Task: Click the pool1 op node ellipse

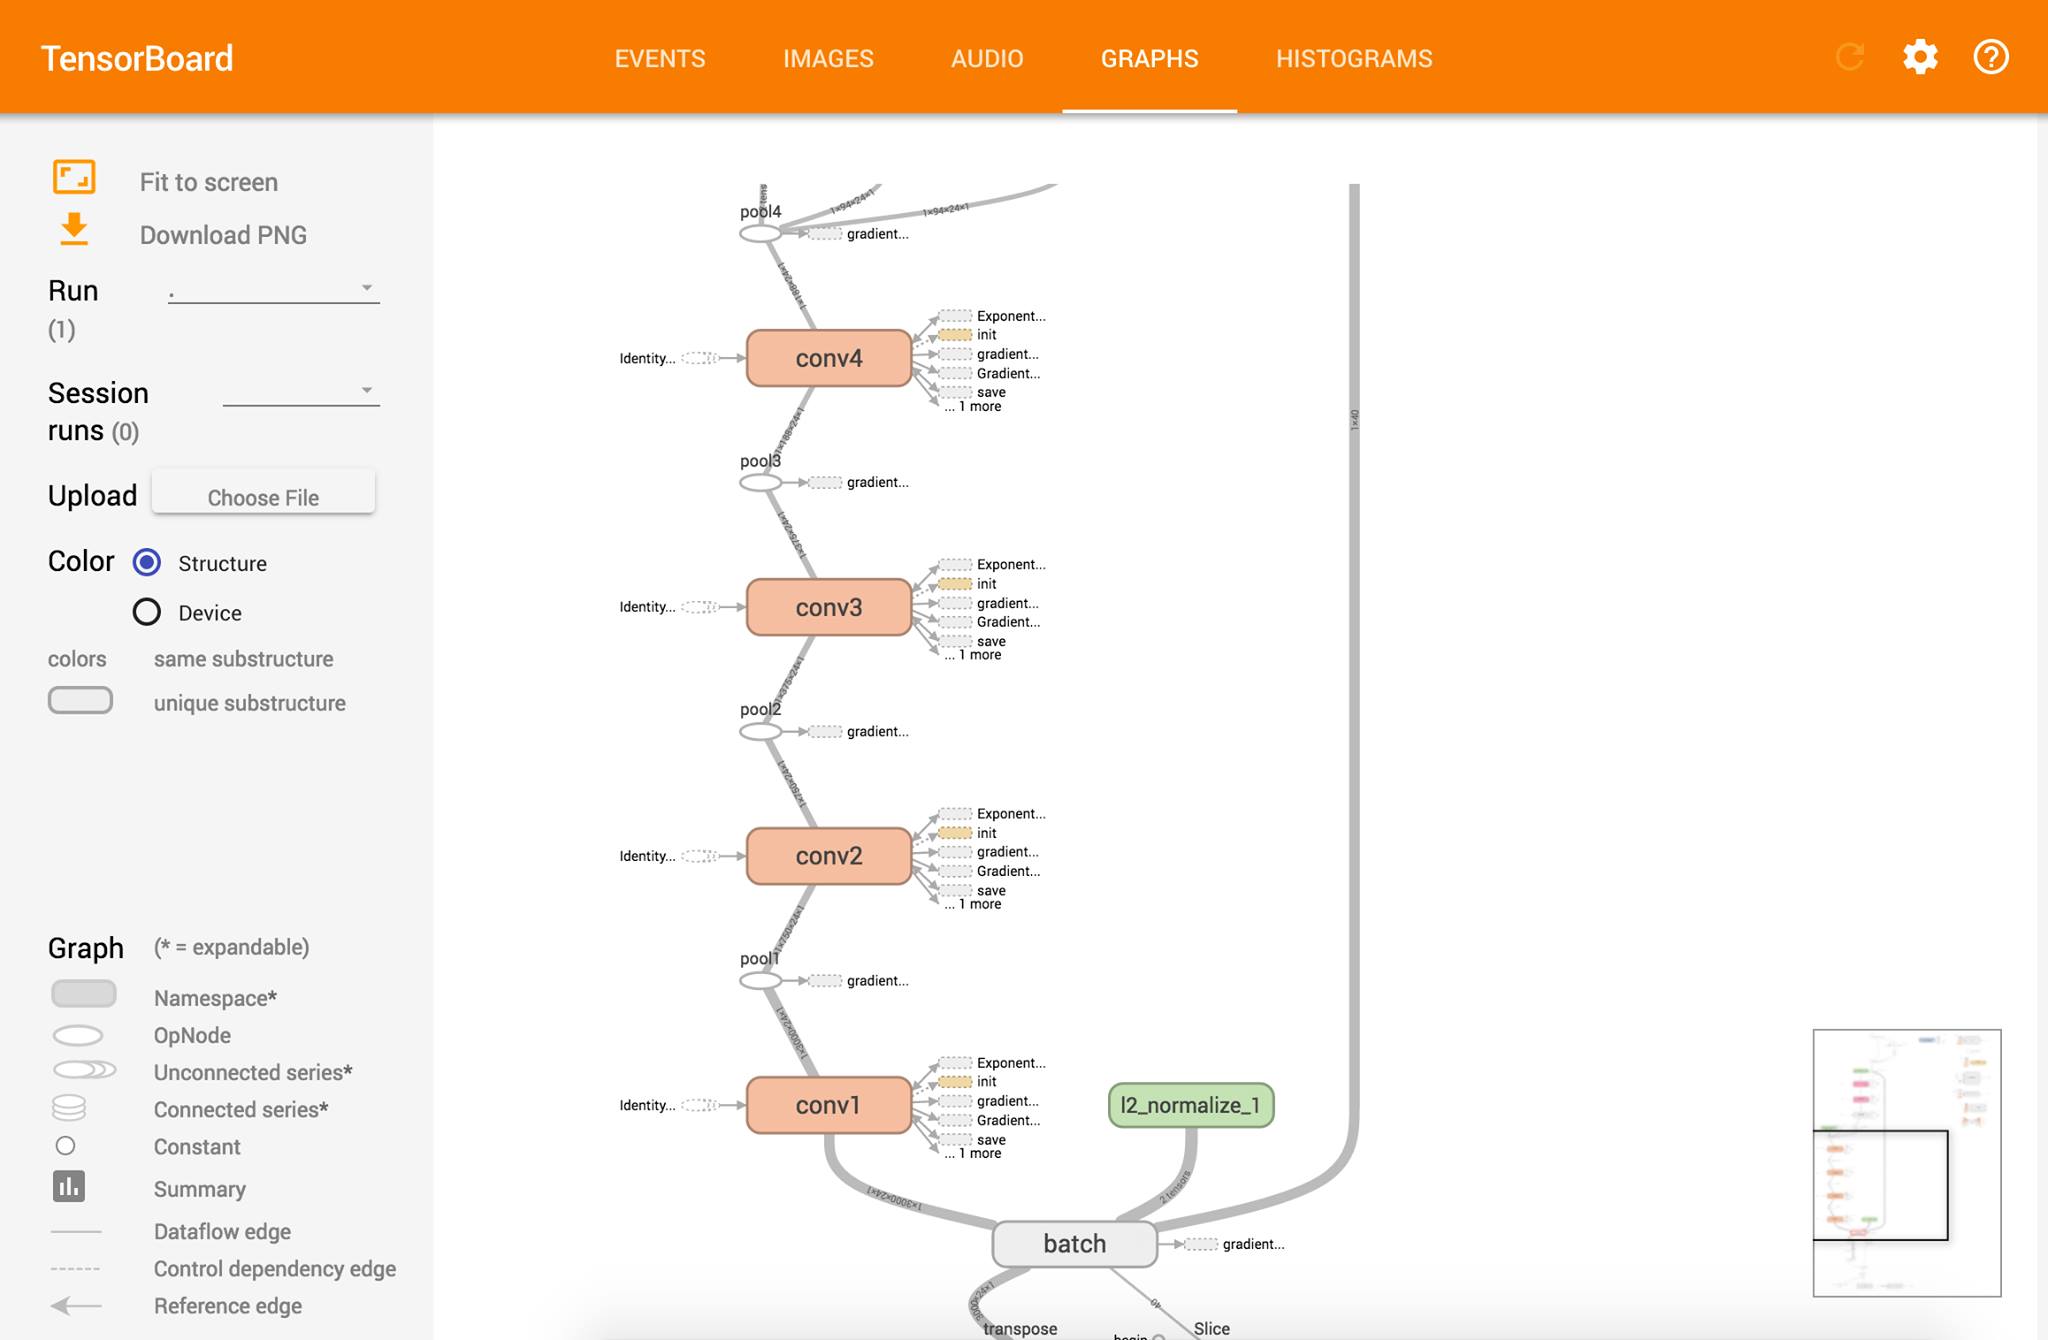Action: [760, 981]
